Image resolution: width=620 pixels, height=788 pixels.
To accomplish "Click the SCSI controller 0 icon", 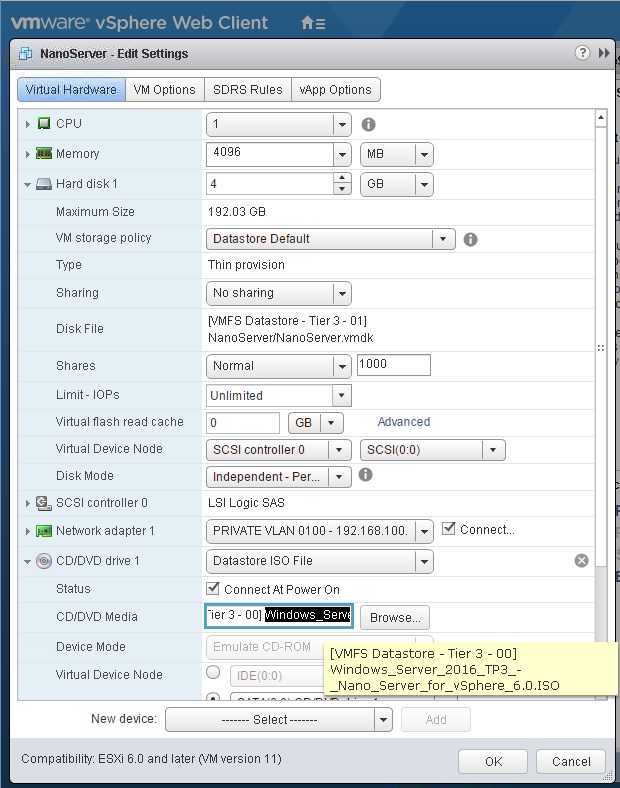I will 44,503.
